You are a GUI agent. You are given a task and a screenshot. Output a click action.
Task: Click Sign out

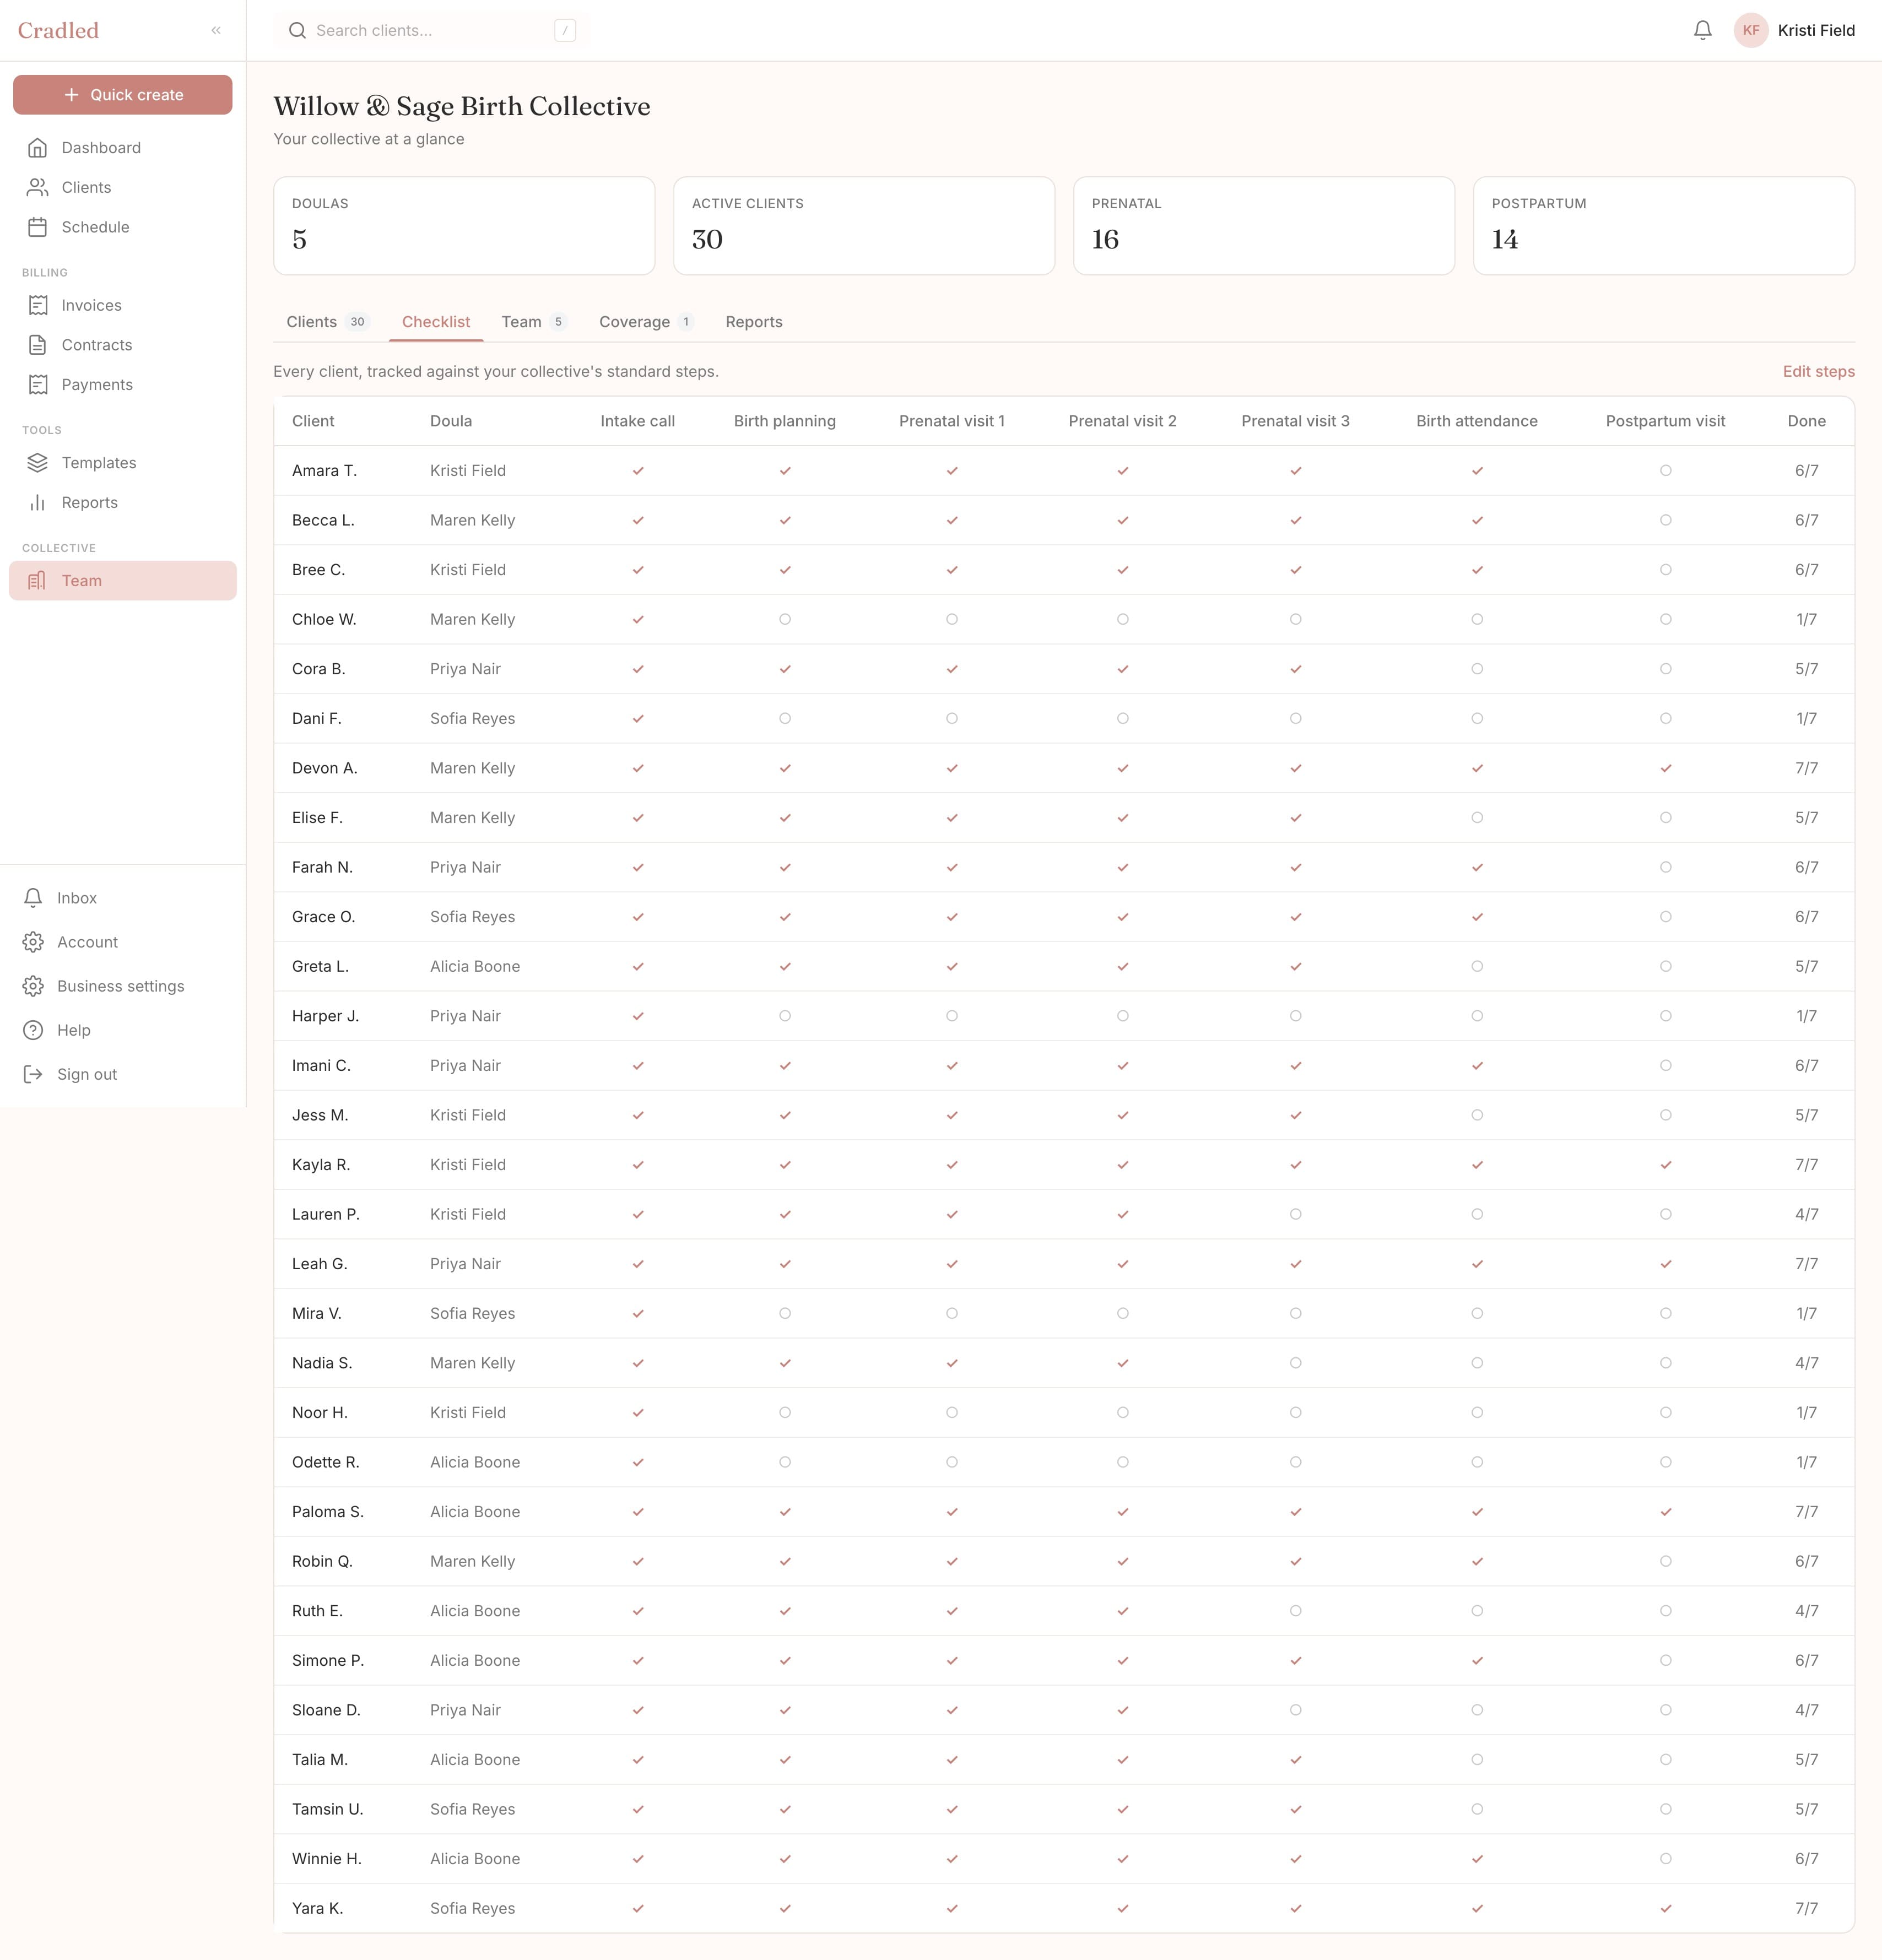tap(123, 1074)
